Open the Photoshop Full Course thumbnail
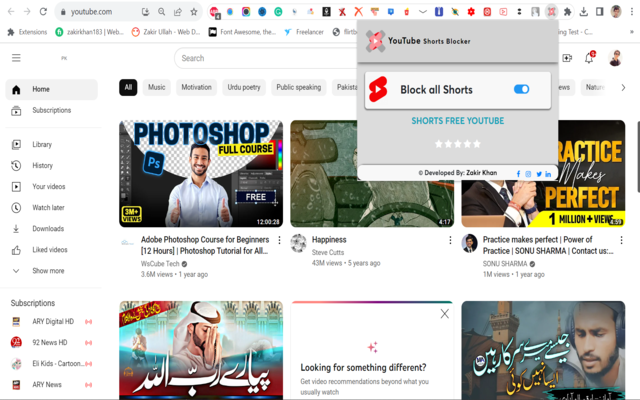This screenshot has width=640, height=400. tap(201, 173)
